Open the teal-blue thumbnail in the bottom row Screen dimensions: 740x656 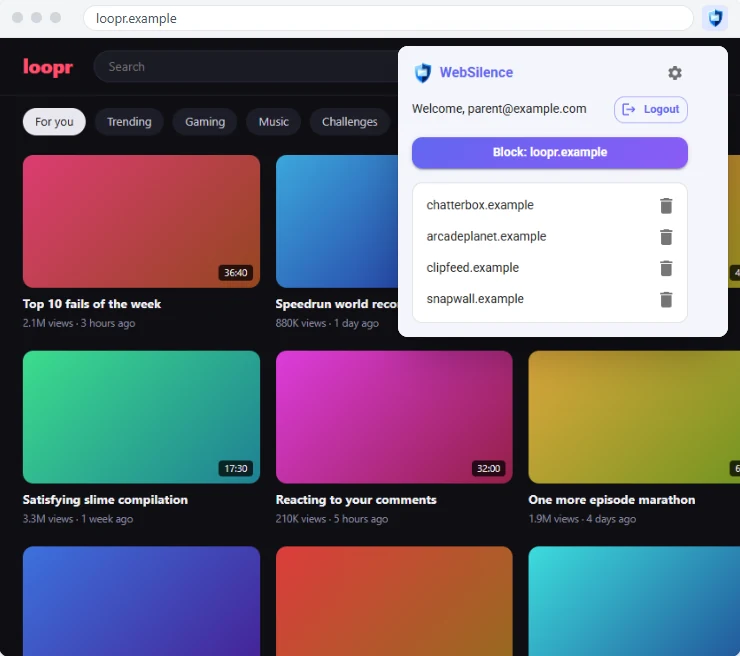[x=634, y=601]
